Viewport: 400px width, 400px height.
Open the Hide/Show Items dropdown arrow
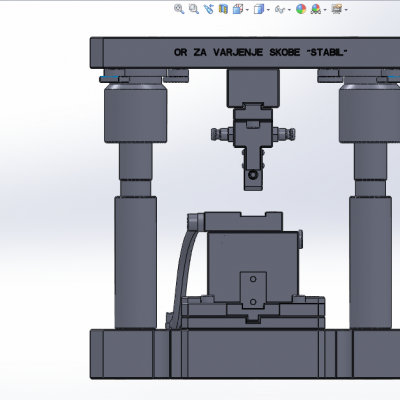(x=289, y=10)
